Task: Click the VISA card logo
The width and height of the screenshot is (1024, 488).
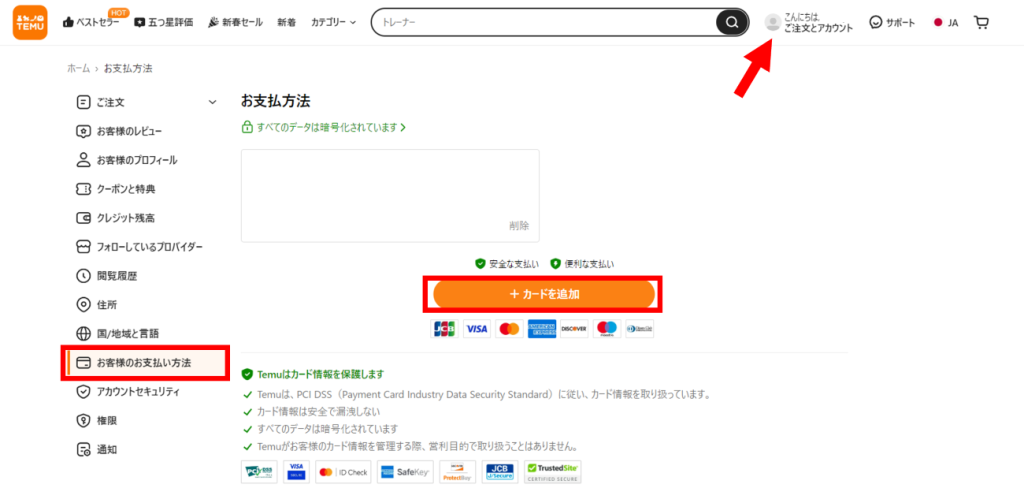Action: (x=476, y=329)
